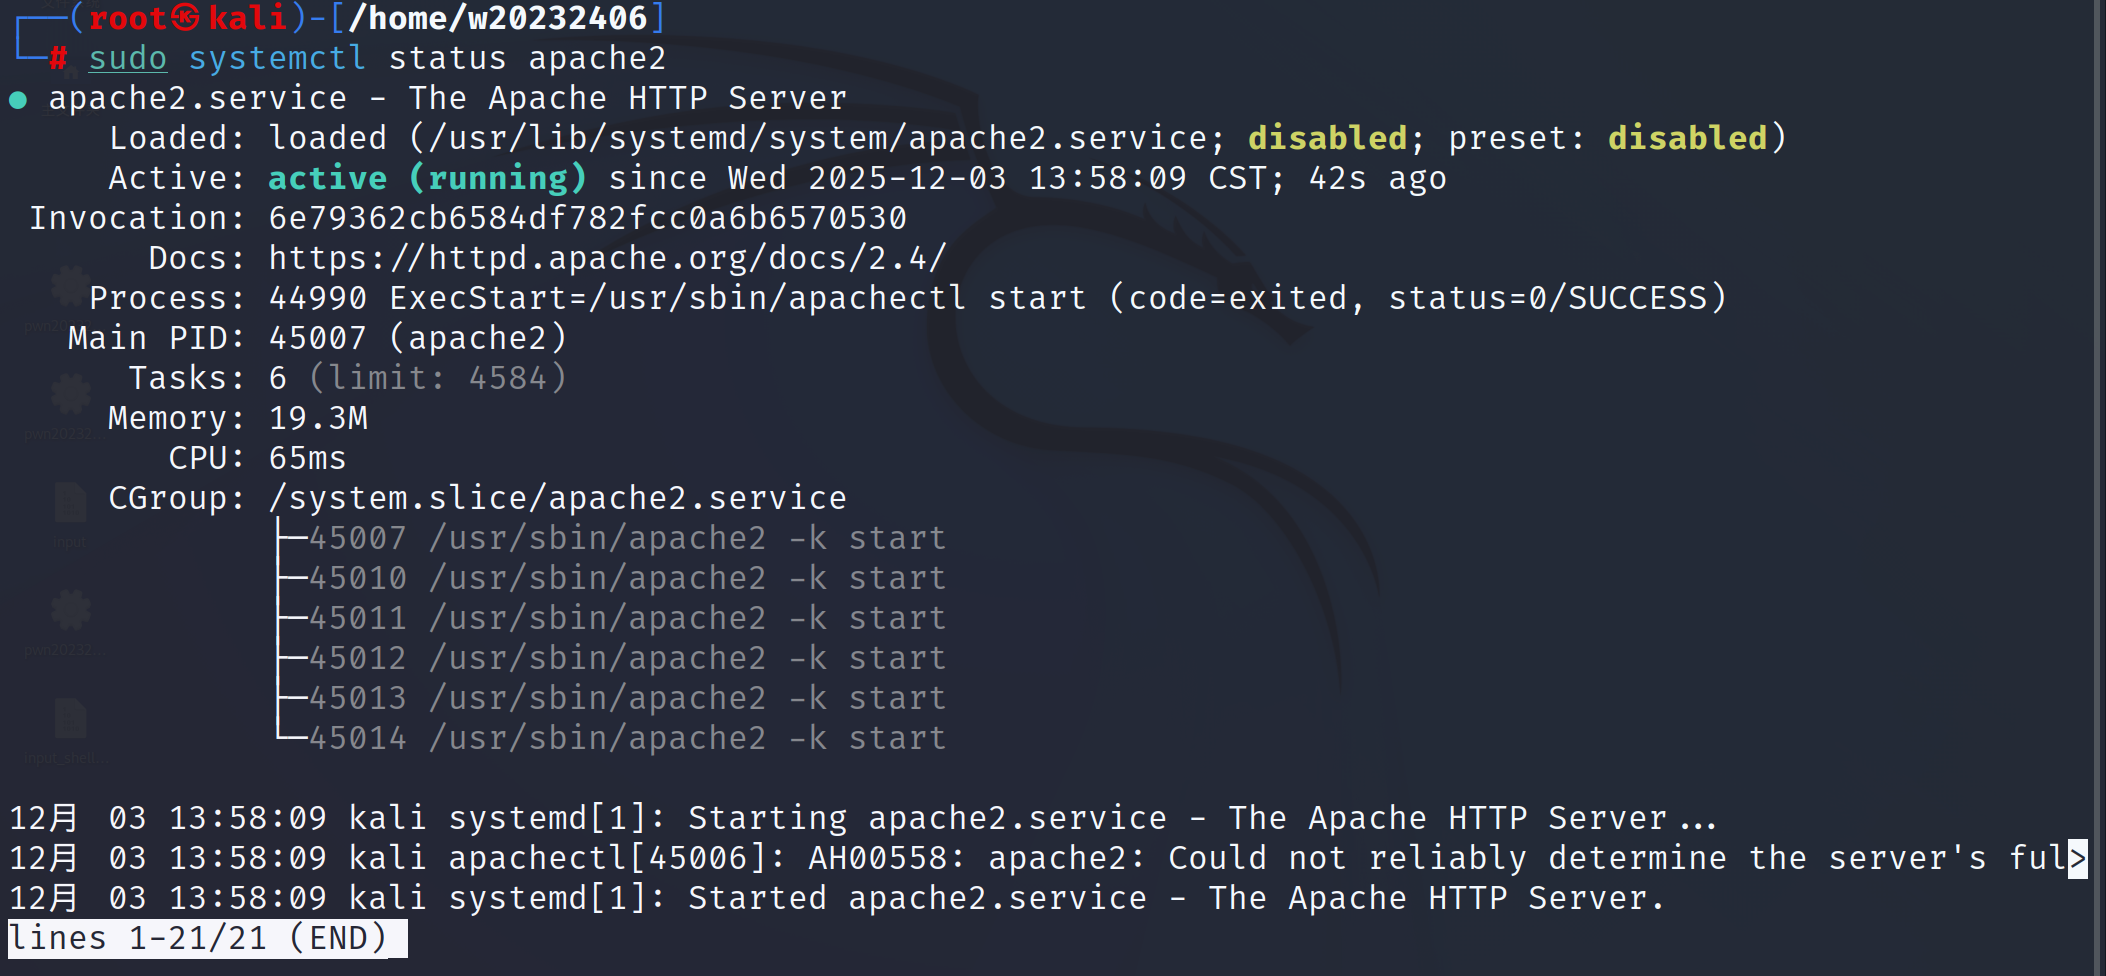
Task: Click the terminal's vertical scrollbar on the right
Action: pyautogui.click(x=2098, y=480)
